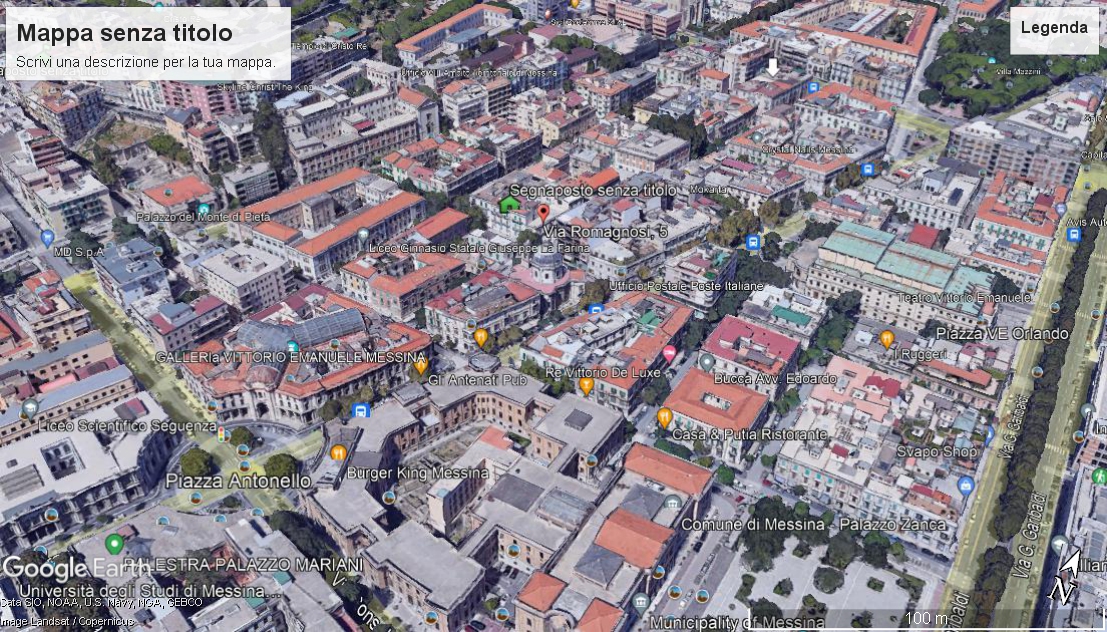Select the Liceo Ginnasio Statale school pin
This screenshot has height=632, width=1107.
coord(363,234)
